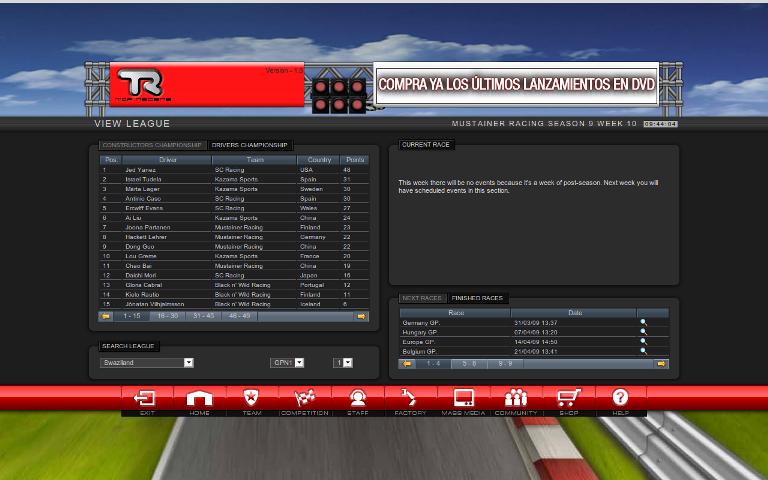The width and height of the screenshot is (768, 480).
Task: Sort by the Country column header
Action: (x=319, y=160)
